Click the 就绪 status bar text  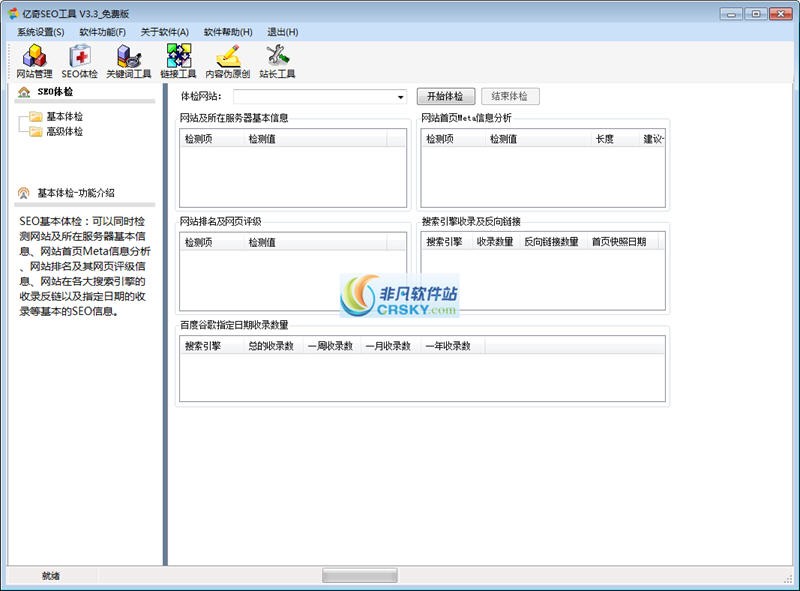[x=51, y=576]
